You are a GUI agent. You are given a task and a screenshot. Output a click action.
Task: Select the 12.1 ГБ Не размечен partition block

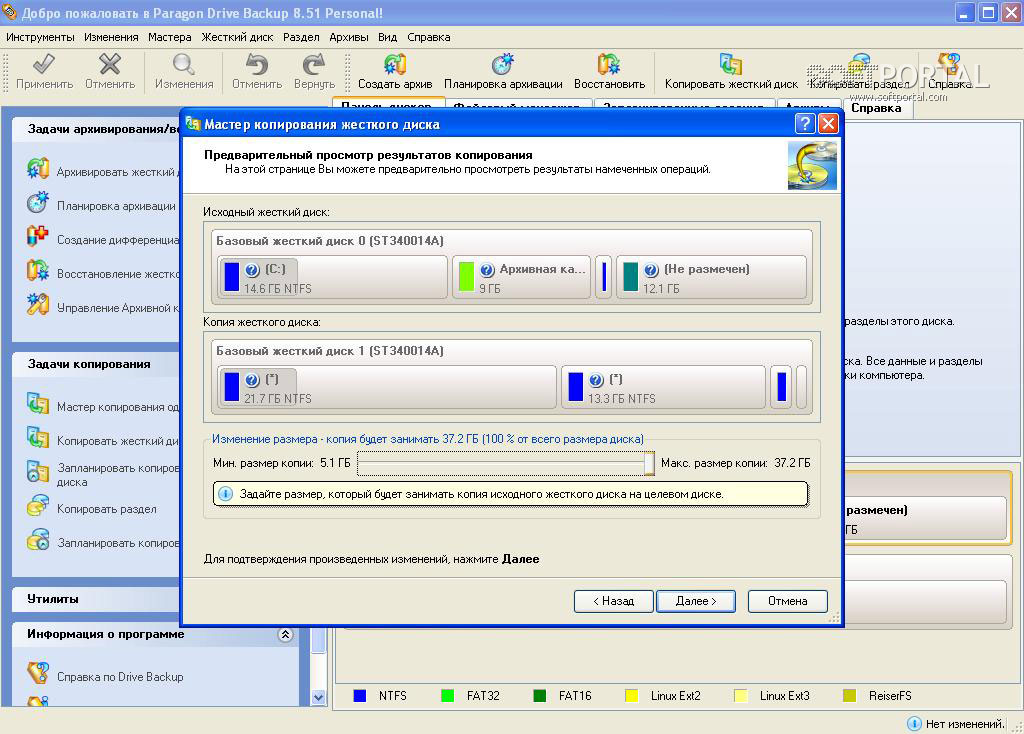[x=711, y=277]
